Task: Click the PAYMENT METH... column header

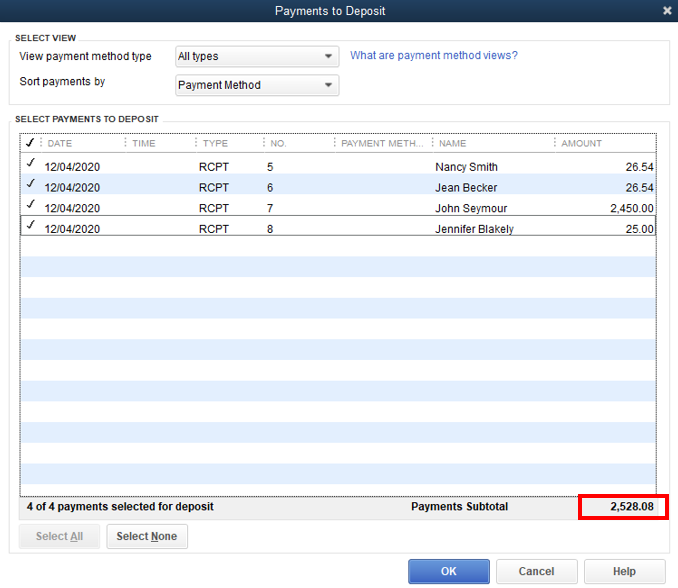Action: coord(383,143)
